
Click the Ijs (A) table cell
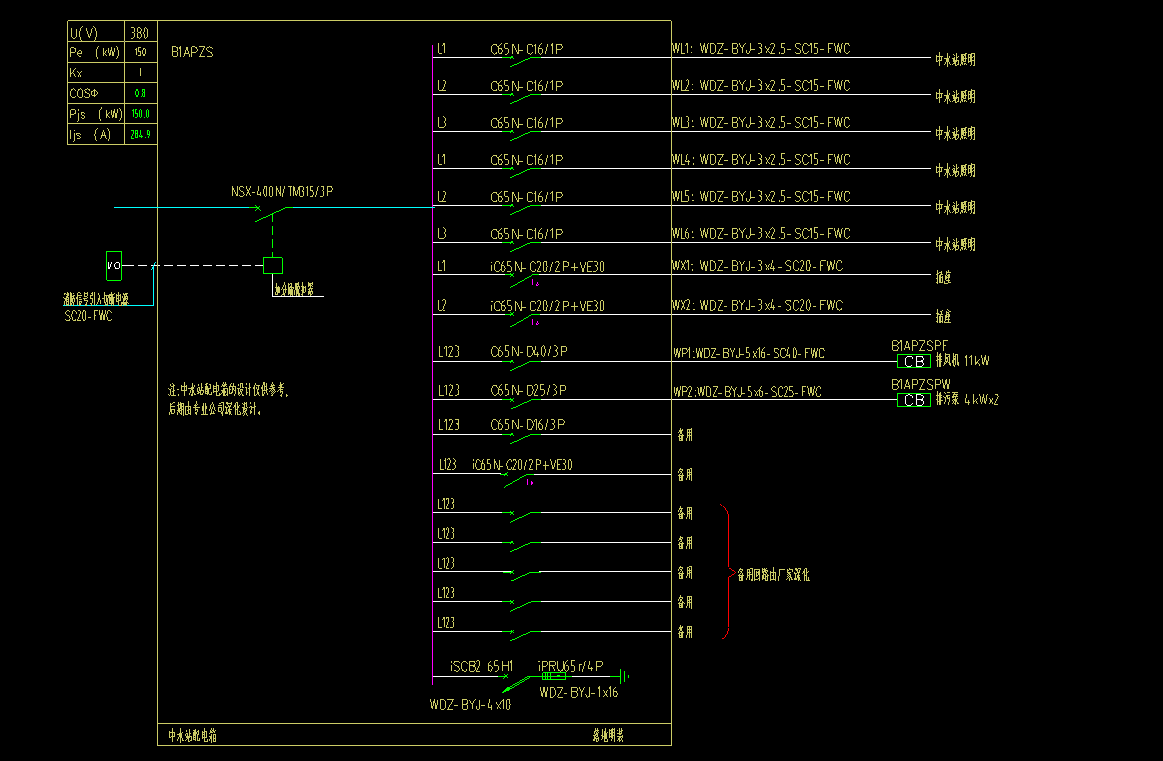pos(96,134)
